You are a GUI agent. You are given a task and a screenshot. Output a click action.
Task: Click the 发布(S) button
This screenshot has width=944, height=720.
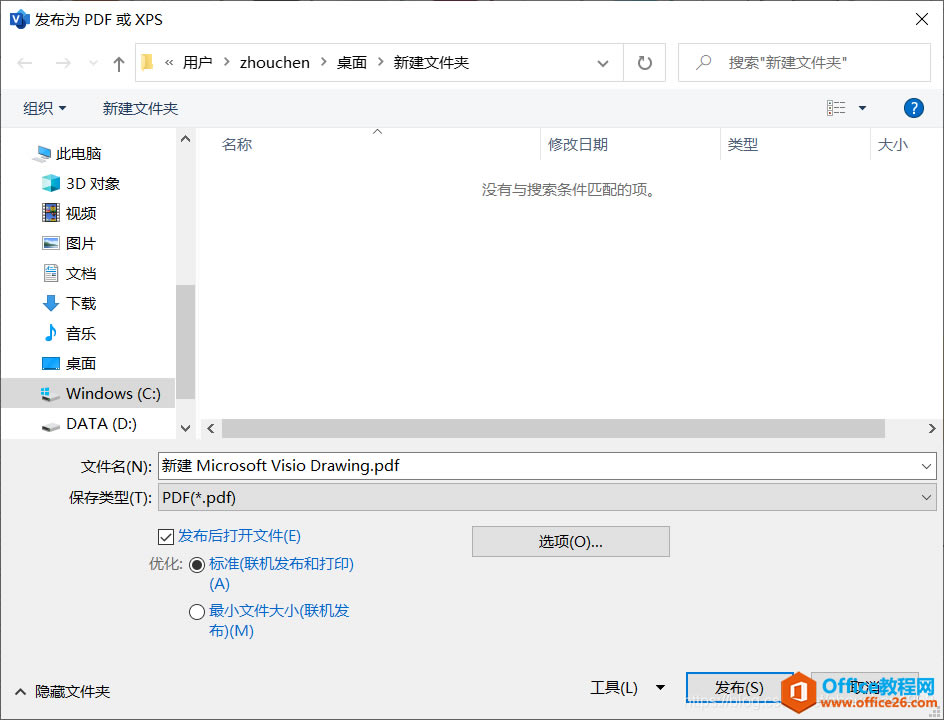pyautogui.click(x=739, y=687)
